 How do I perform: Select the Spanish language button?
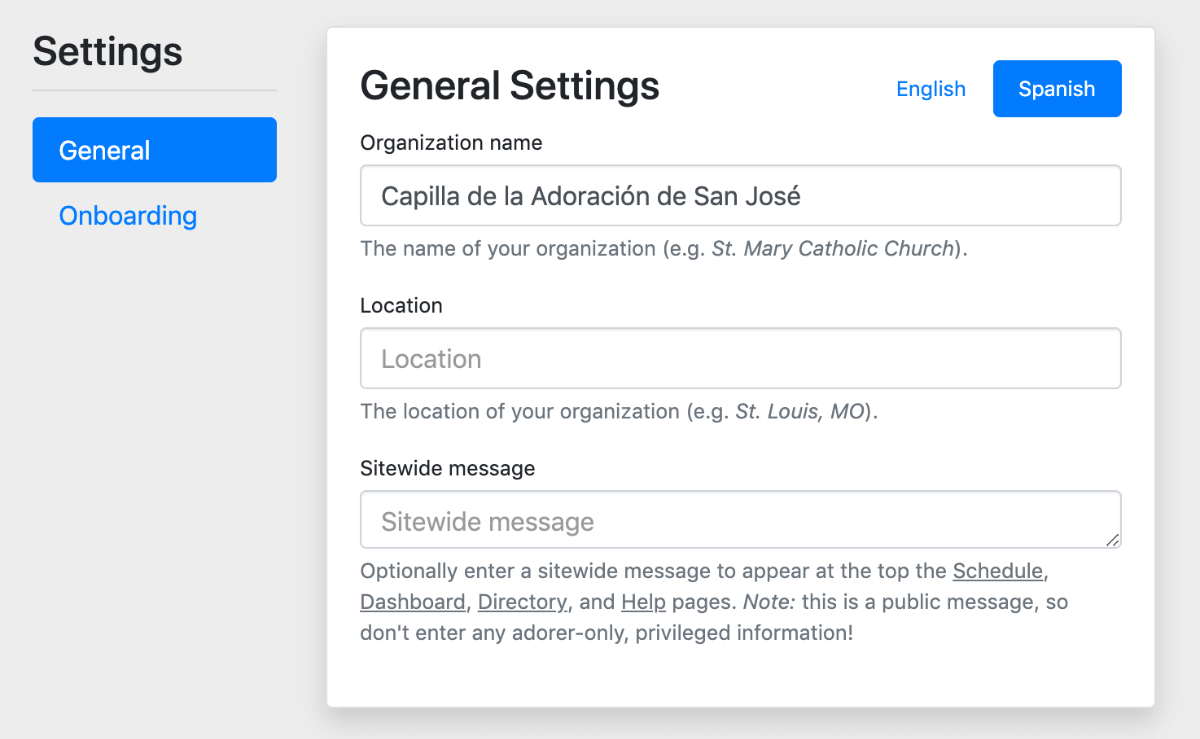(1056, 89)
